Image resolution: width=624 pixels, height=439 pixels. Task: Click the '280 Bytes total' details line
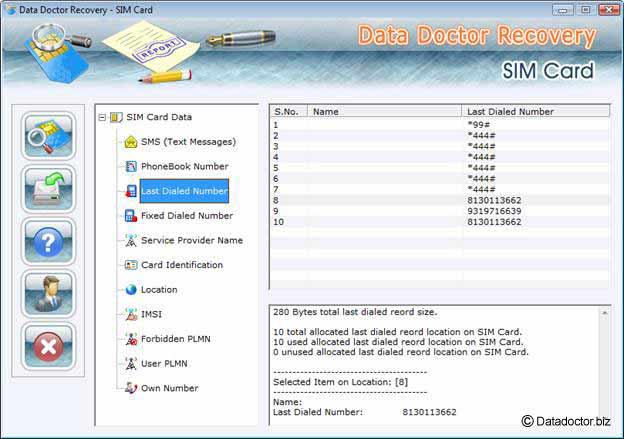click(355, 312)
